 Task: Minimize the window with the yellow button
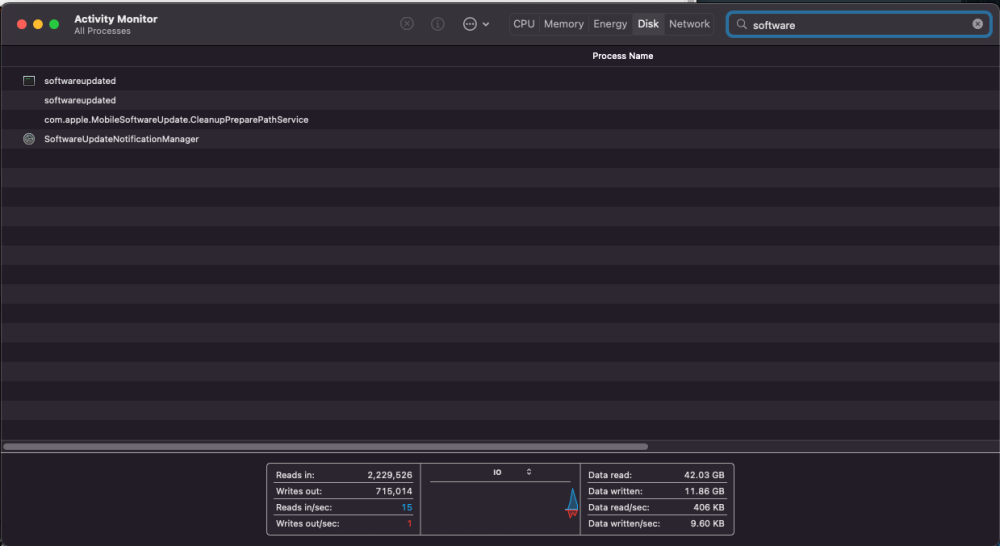pos(38,24)
